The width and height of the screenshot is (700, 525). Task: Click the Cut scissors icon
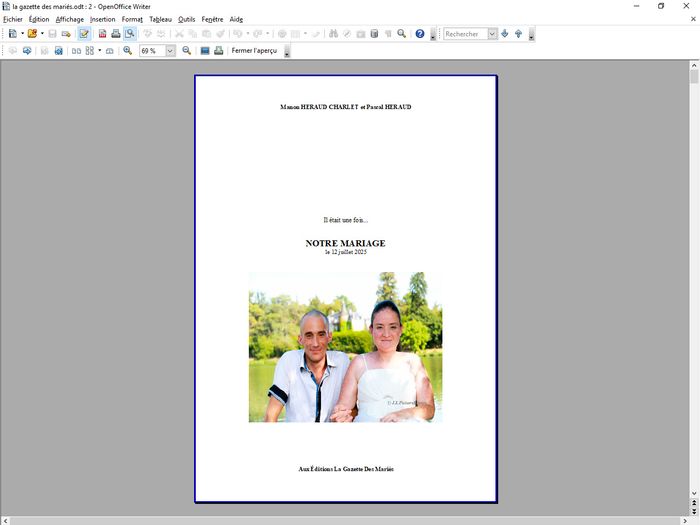pos(179,33)
